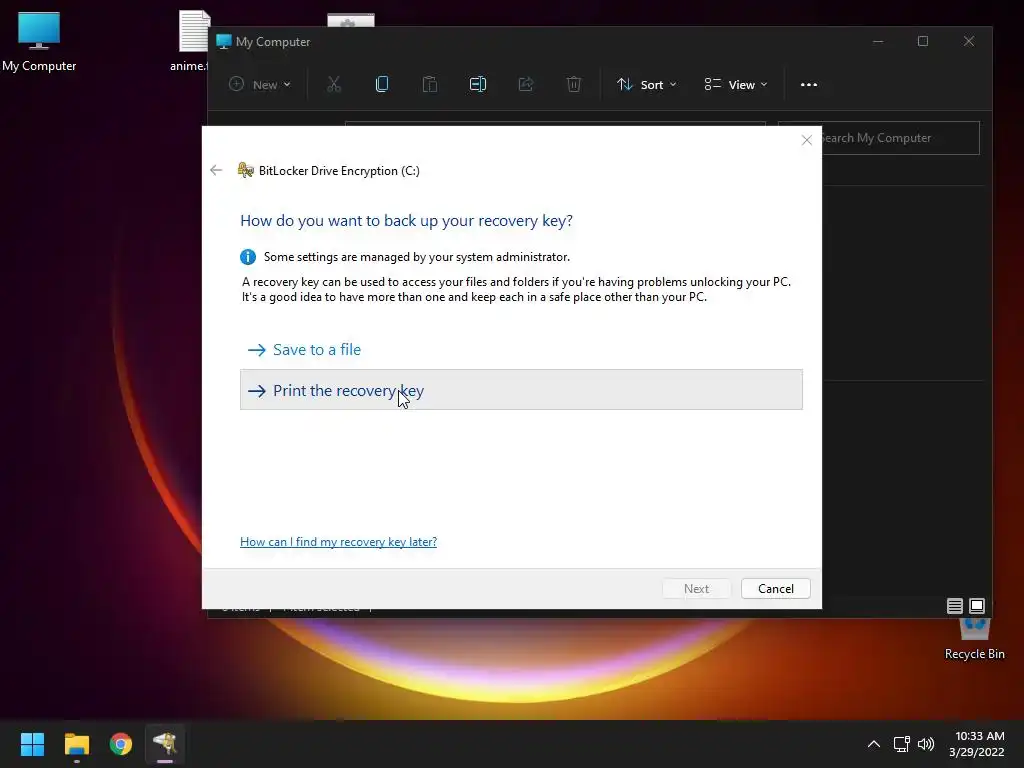Select My Computer desktop icon
This screenshot has width=1024, height=768.
tap(39, 41)
